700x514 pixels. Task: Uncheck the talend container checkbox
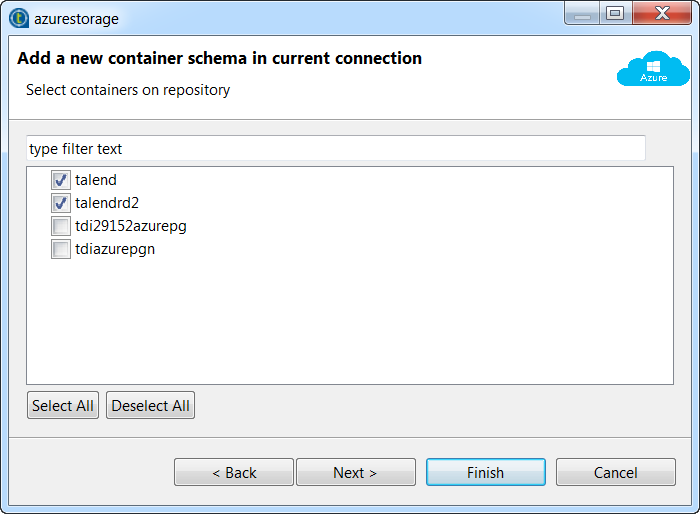tap(61, 181)
